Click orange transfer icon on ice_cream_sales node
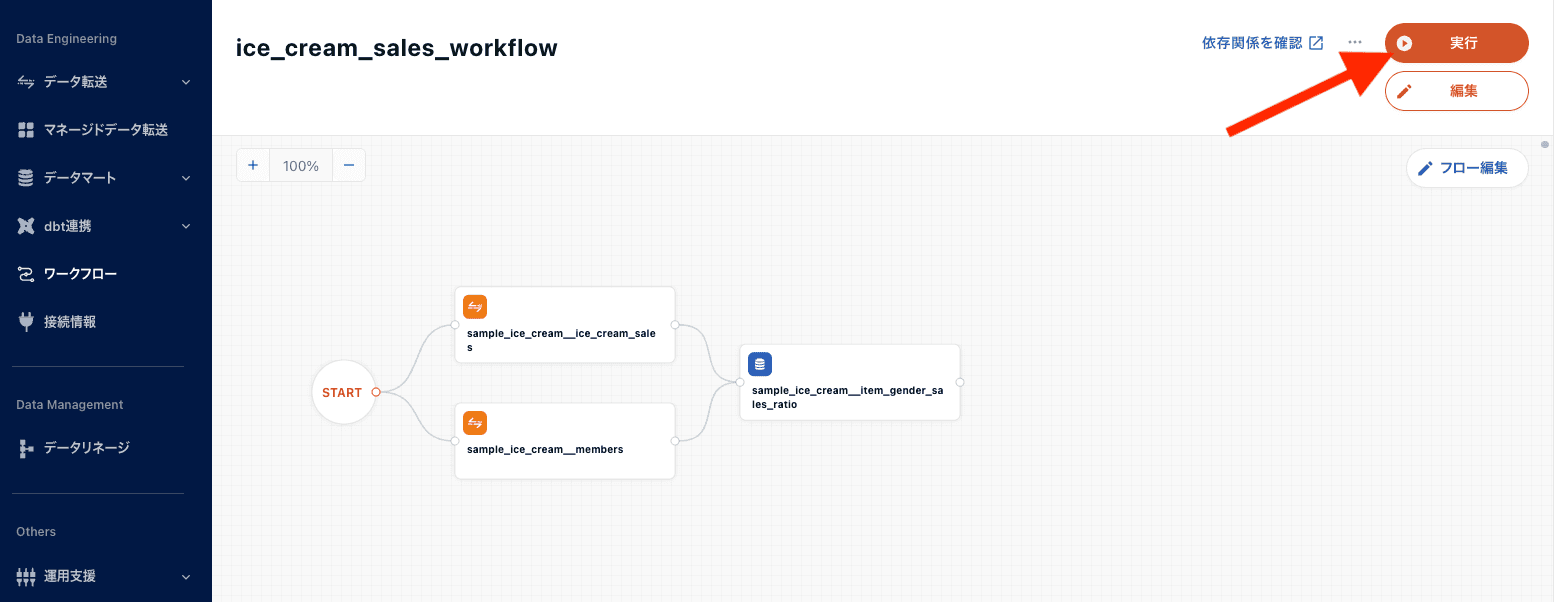The height and width of the screenshot is (602, 1554). (475, 307)
